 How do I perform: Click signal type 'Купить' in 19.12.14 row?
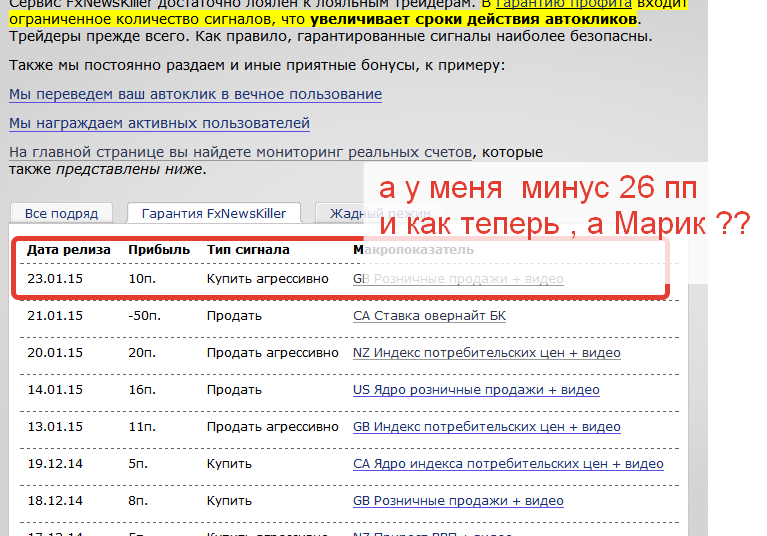coord(229,464)
